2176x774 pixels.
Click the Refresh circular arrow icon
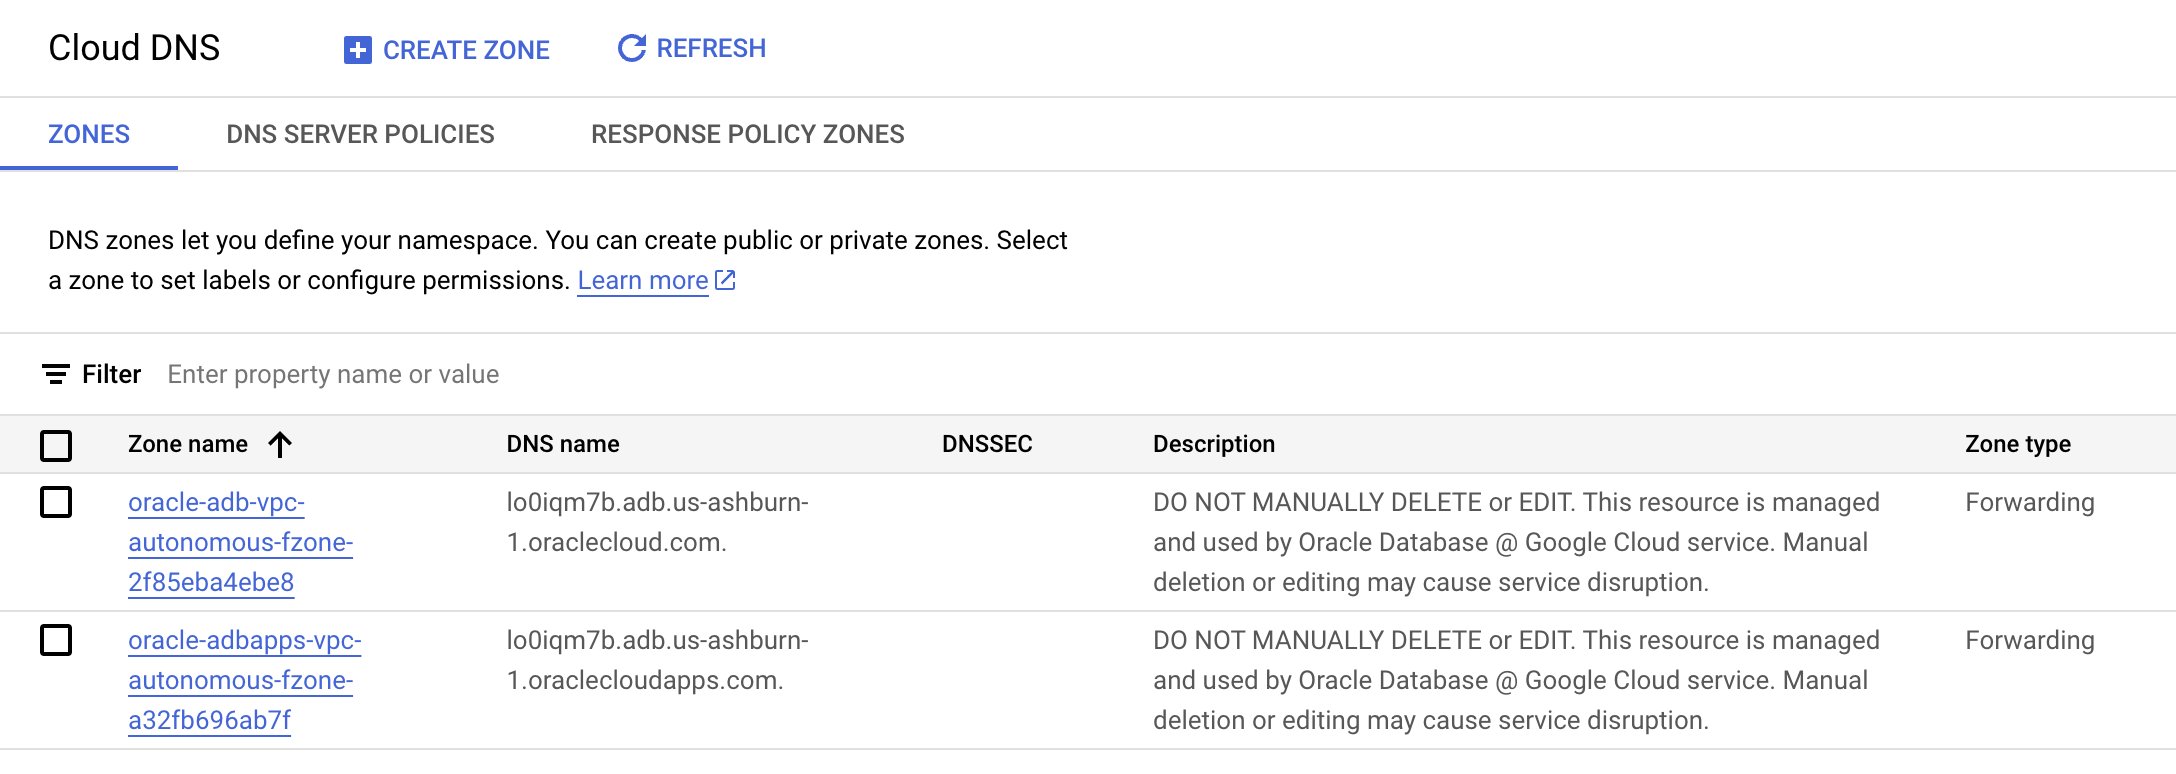point(632,48)
